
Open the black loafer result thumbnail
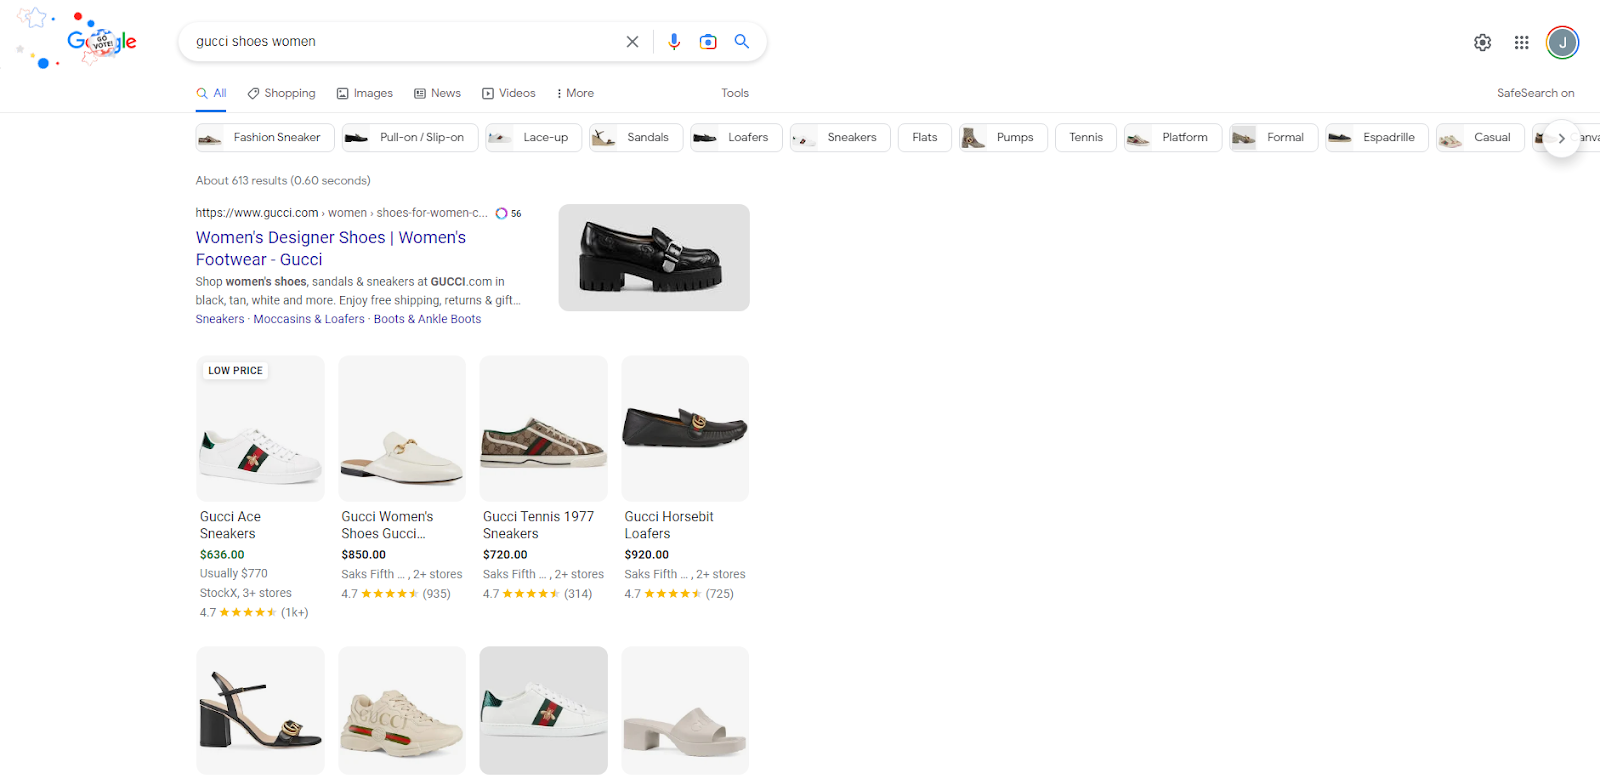pos(654,257)
